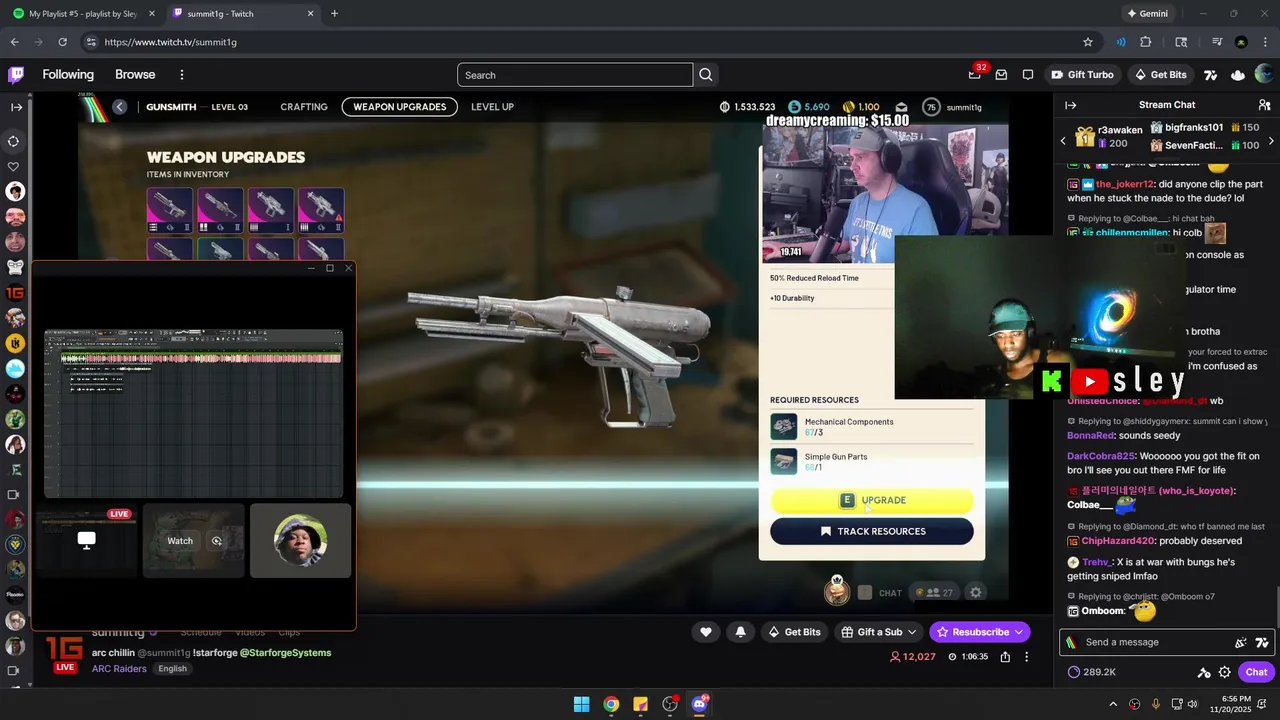Viewport: 1280px width, 720px height.
Task: Open File Explorer from the taskbar
Action: [640, 704]
